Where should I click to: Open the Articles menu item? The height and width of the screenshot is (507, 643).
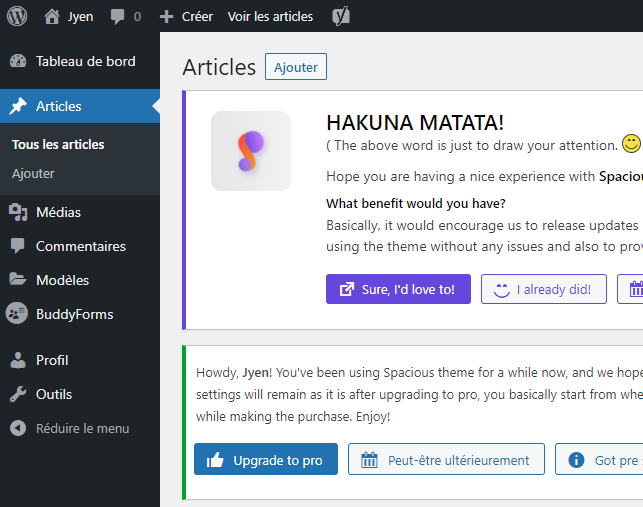(80, 106)
